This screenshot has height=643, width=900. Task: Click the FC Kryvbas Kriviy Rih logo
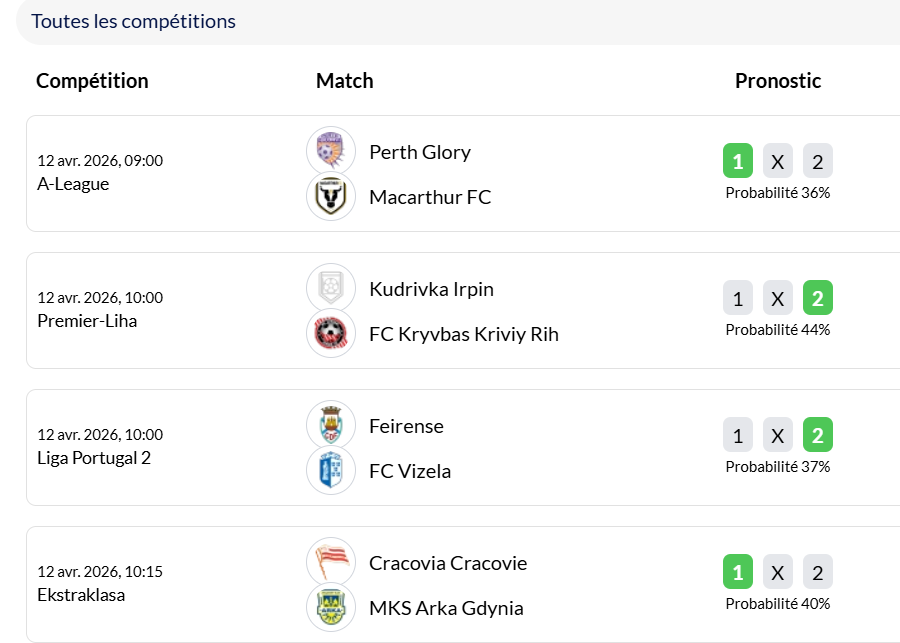[x=331, y=333]
